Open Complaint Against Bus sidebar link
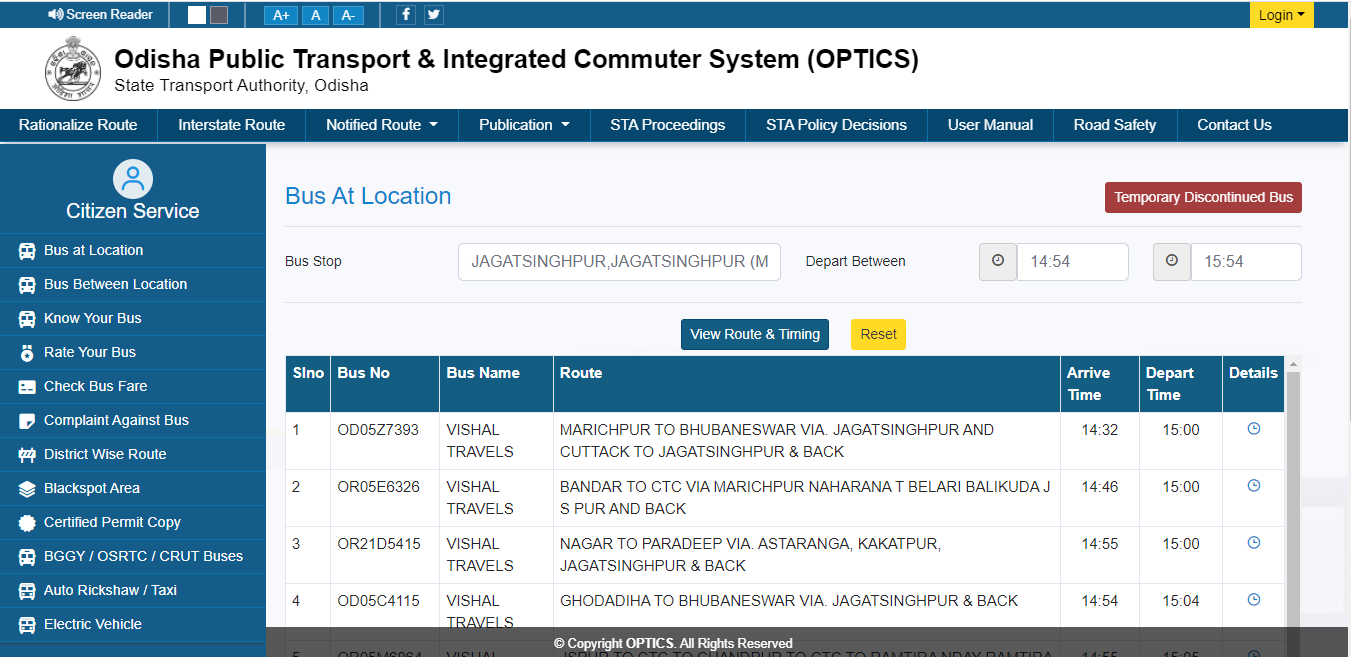 point(133,420)
